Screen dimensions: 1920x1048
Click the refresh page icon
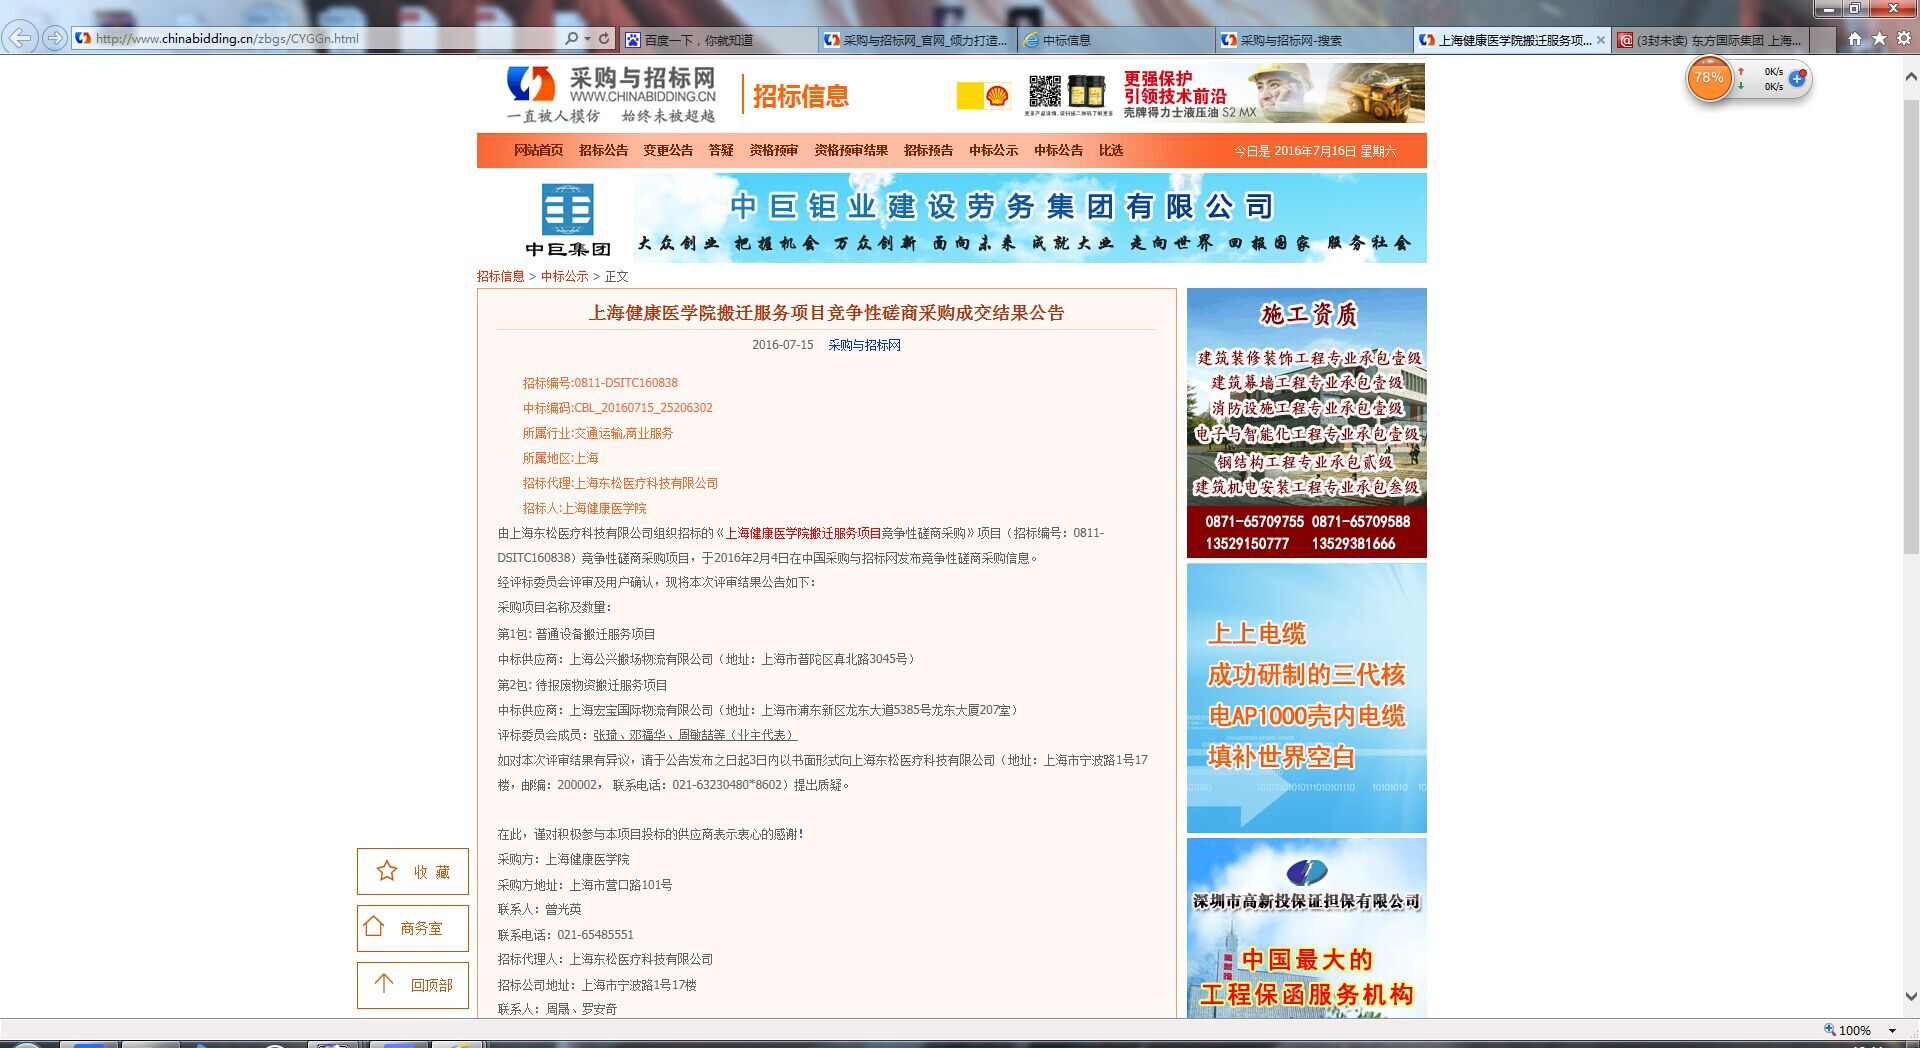pyautogui.click(x=604, y=39)
